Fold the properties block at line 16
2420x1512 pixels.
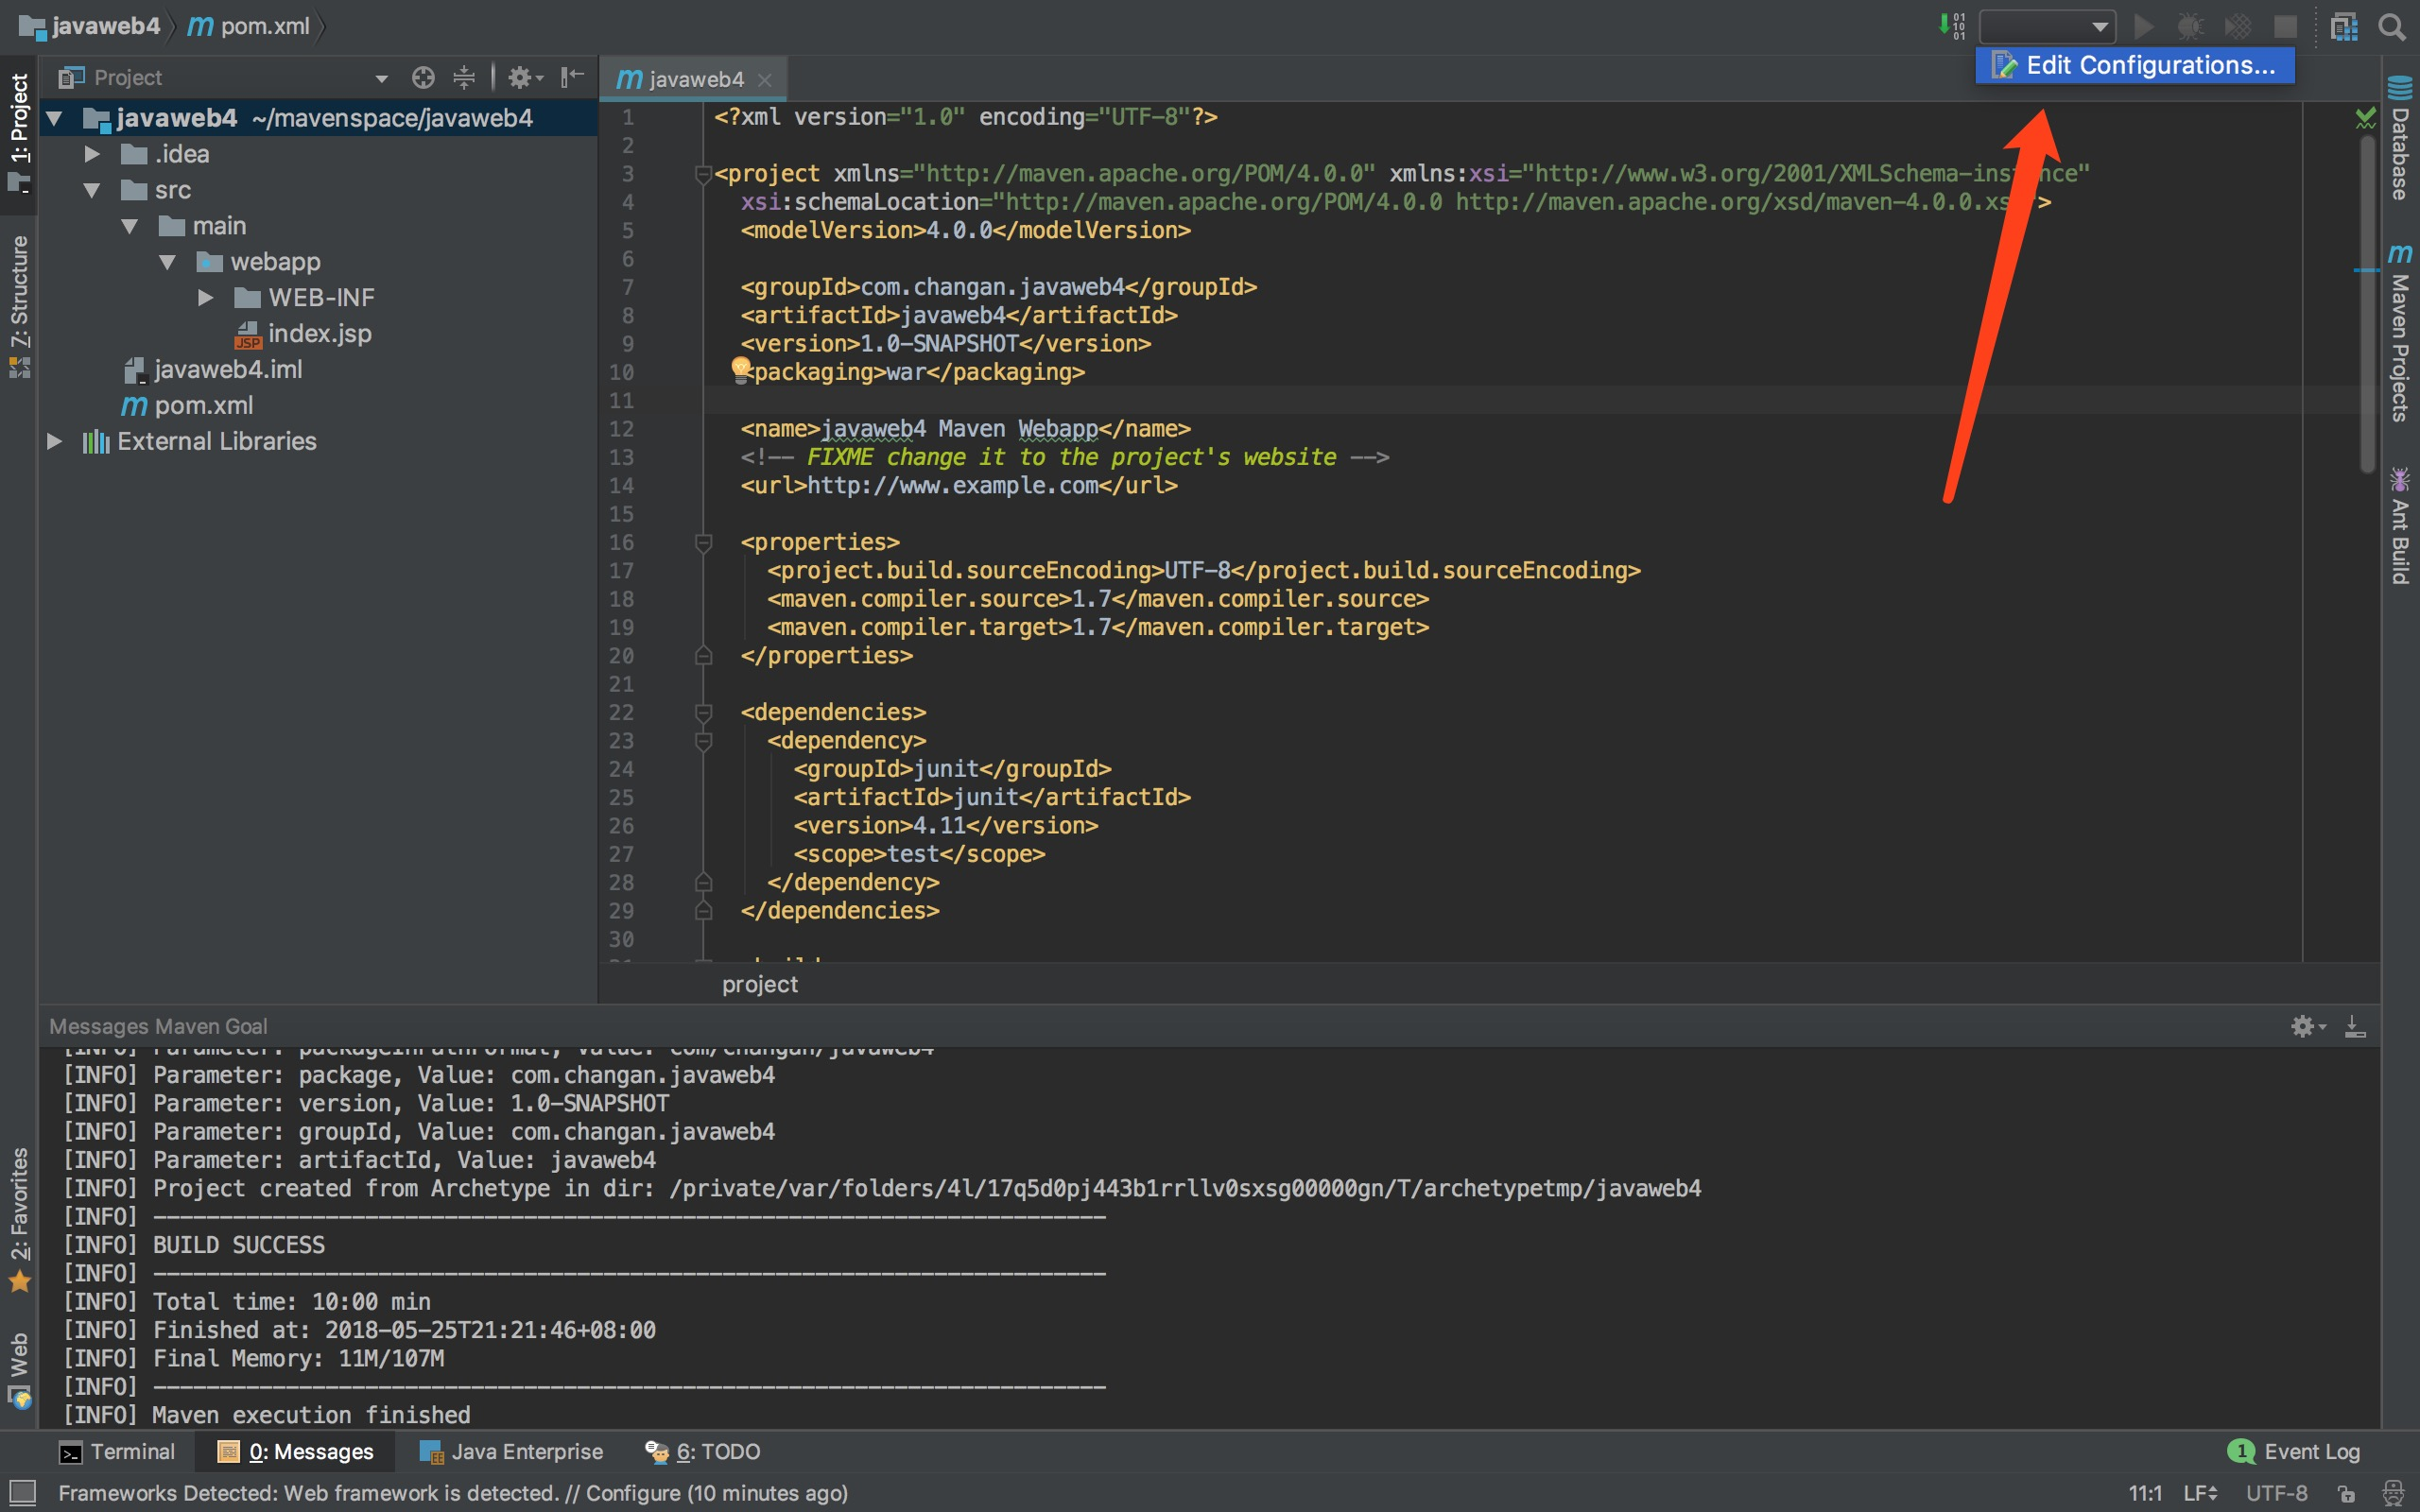[x=703, y=542]
